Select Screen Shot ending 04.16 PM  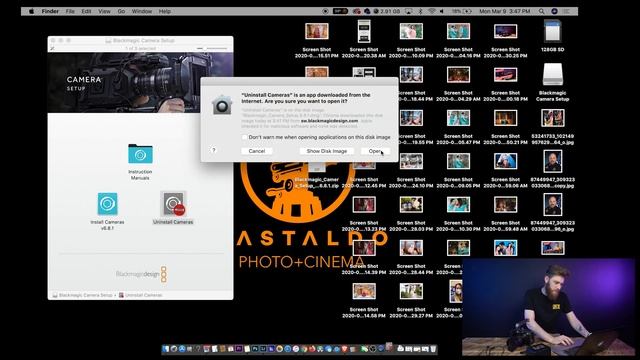point(458,31)
